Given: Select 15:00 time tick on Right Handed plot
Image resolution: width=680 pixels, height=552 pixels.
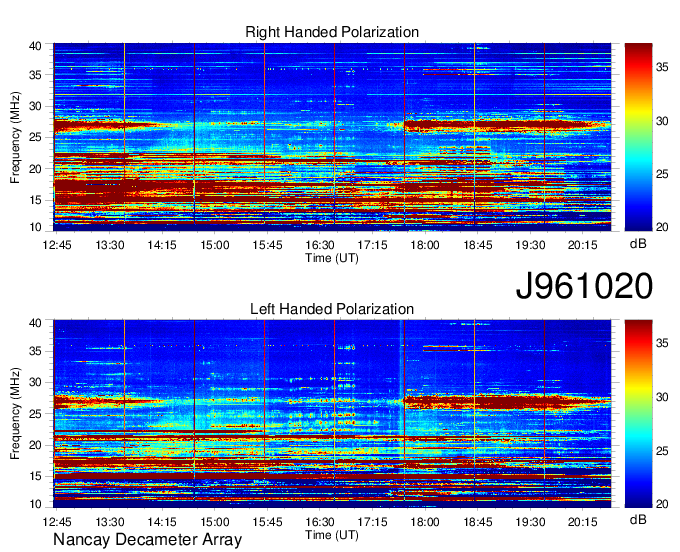Looking at the screenshot, I should pos(215,245).
